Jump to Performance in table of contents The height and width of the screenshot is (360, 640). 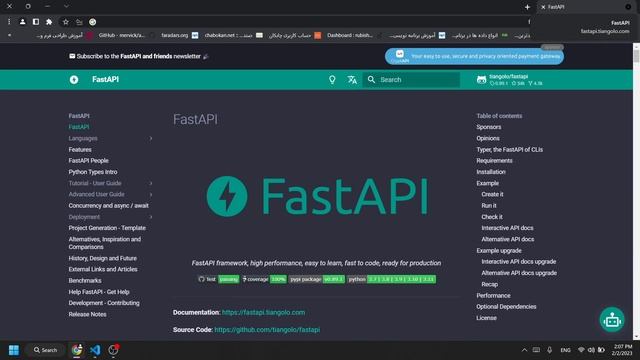pos(493,296)
